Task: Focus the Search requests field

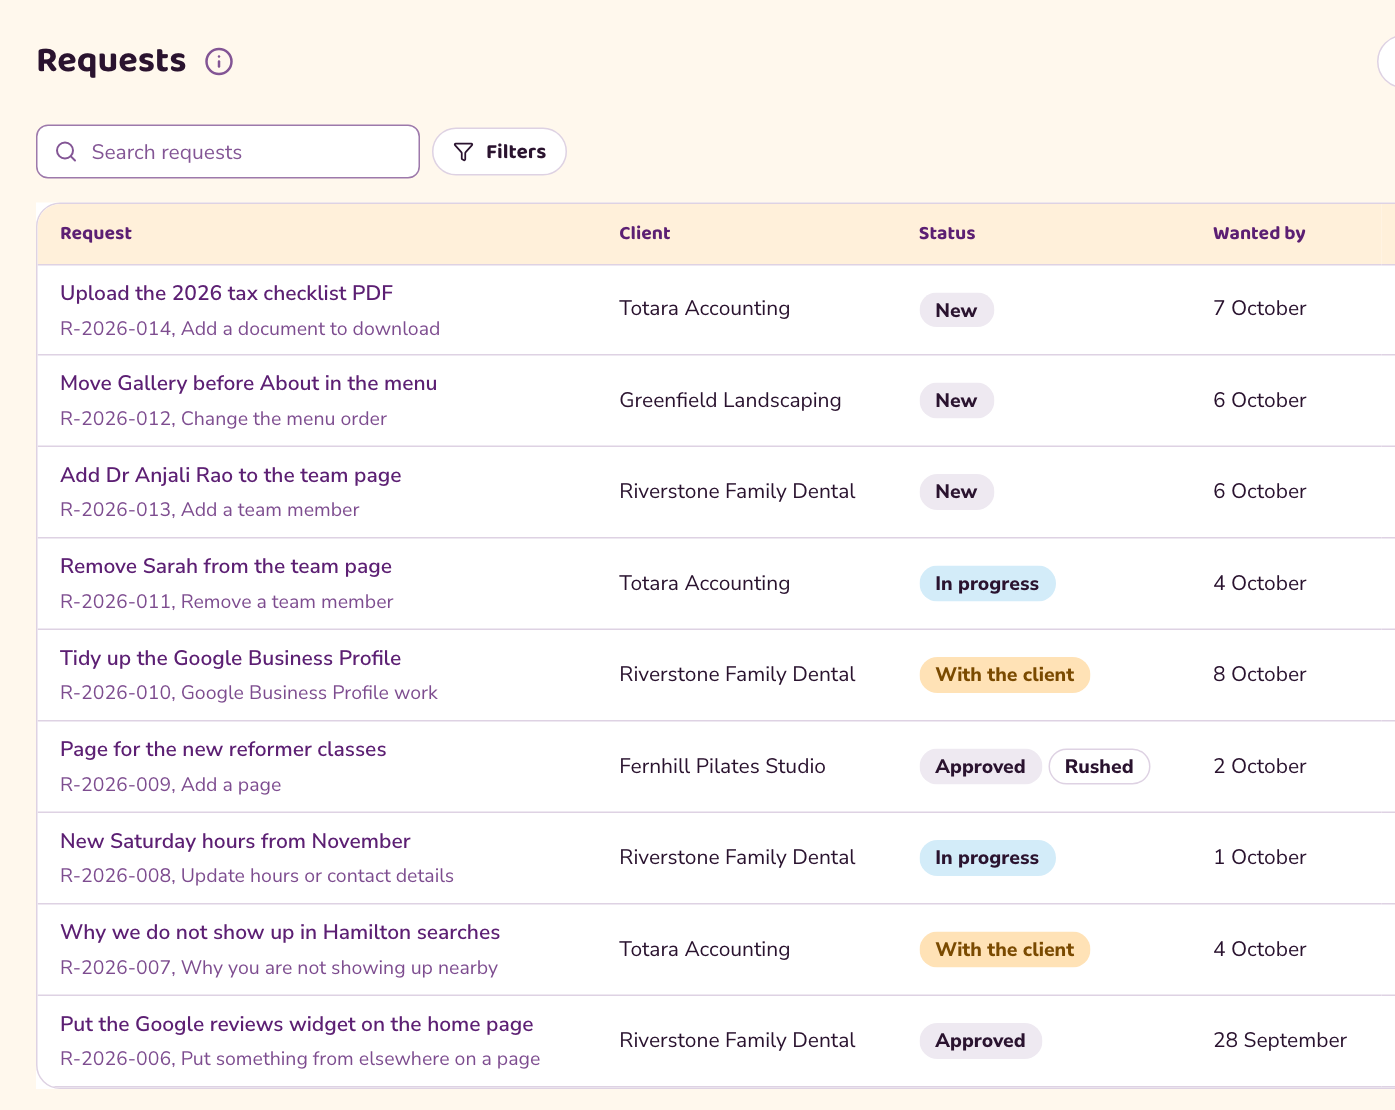Action: 228,152
